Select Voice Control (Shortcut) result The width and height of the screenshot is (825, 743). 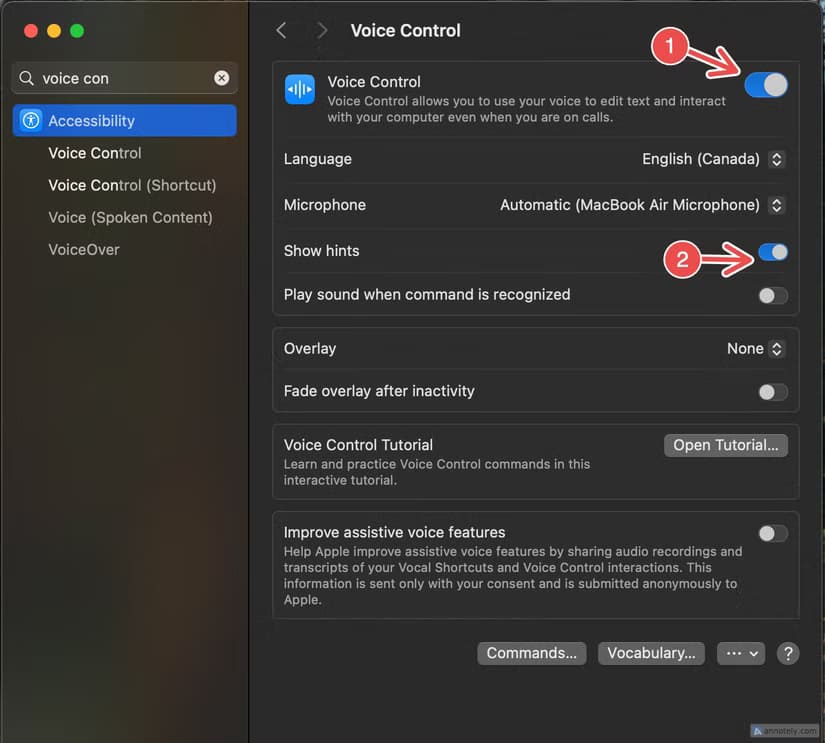(132, 185)
